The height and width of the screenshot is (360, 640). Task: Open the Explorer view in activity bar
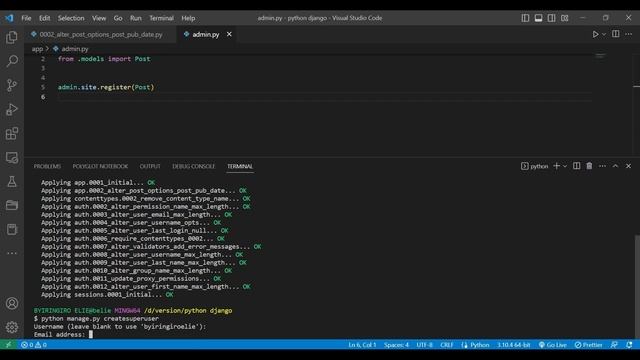pyautogui.click(x=12, y=38)
